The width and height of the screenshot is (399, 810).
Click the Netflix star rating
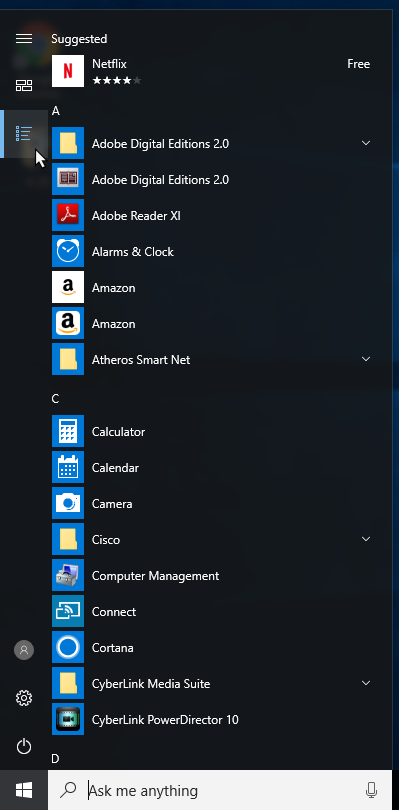pyautogui.click(x=116, y=81)
